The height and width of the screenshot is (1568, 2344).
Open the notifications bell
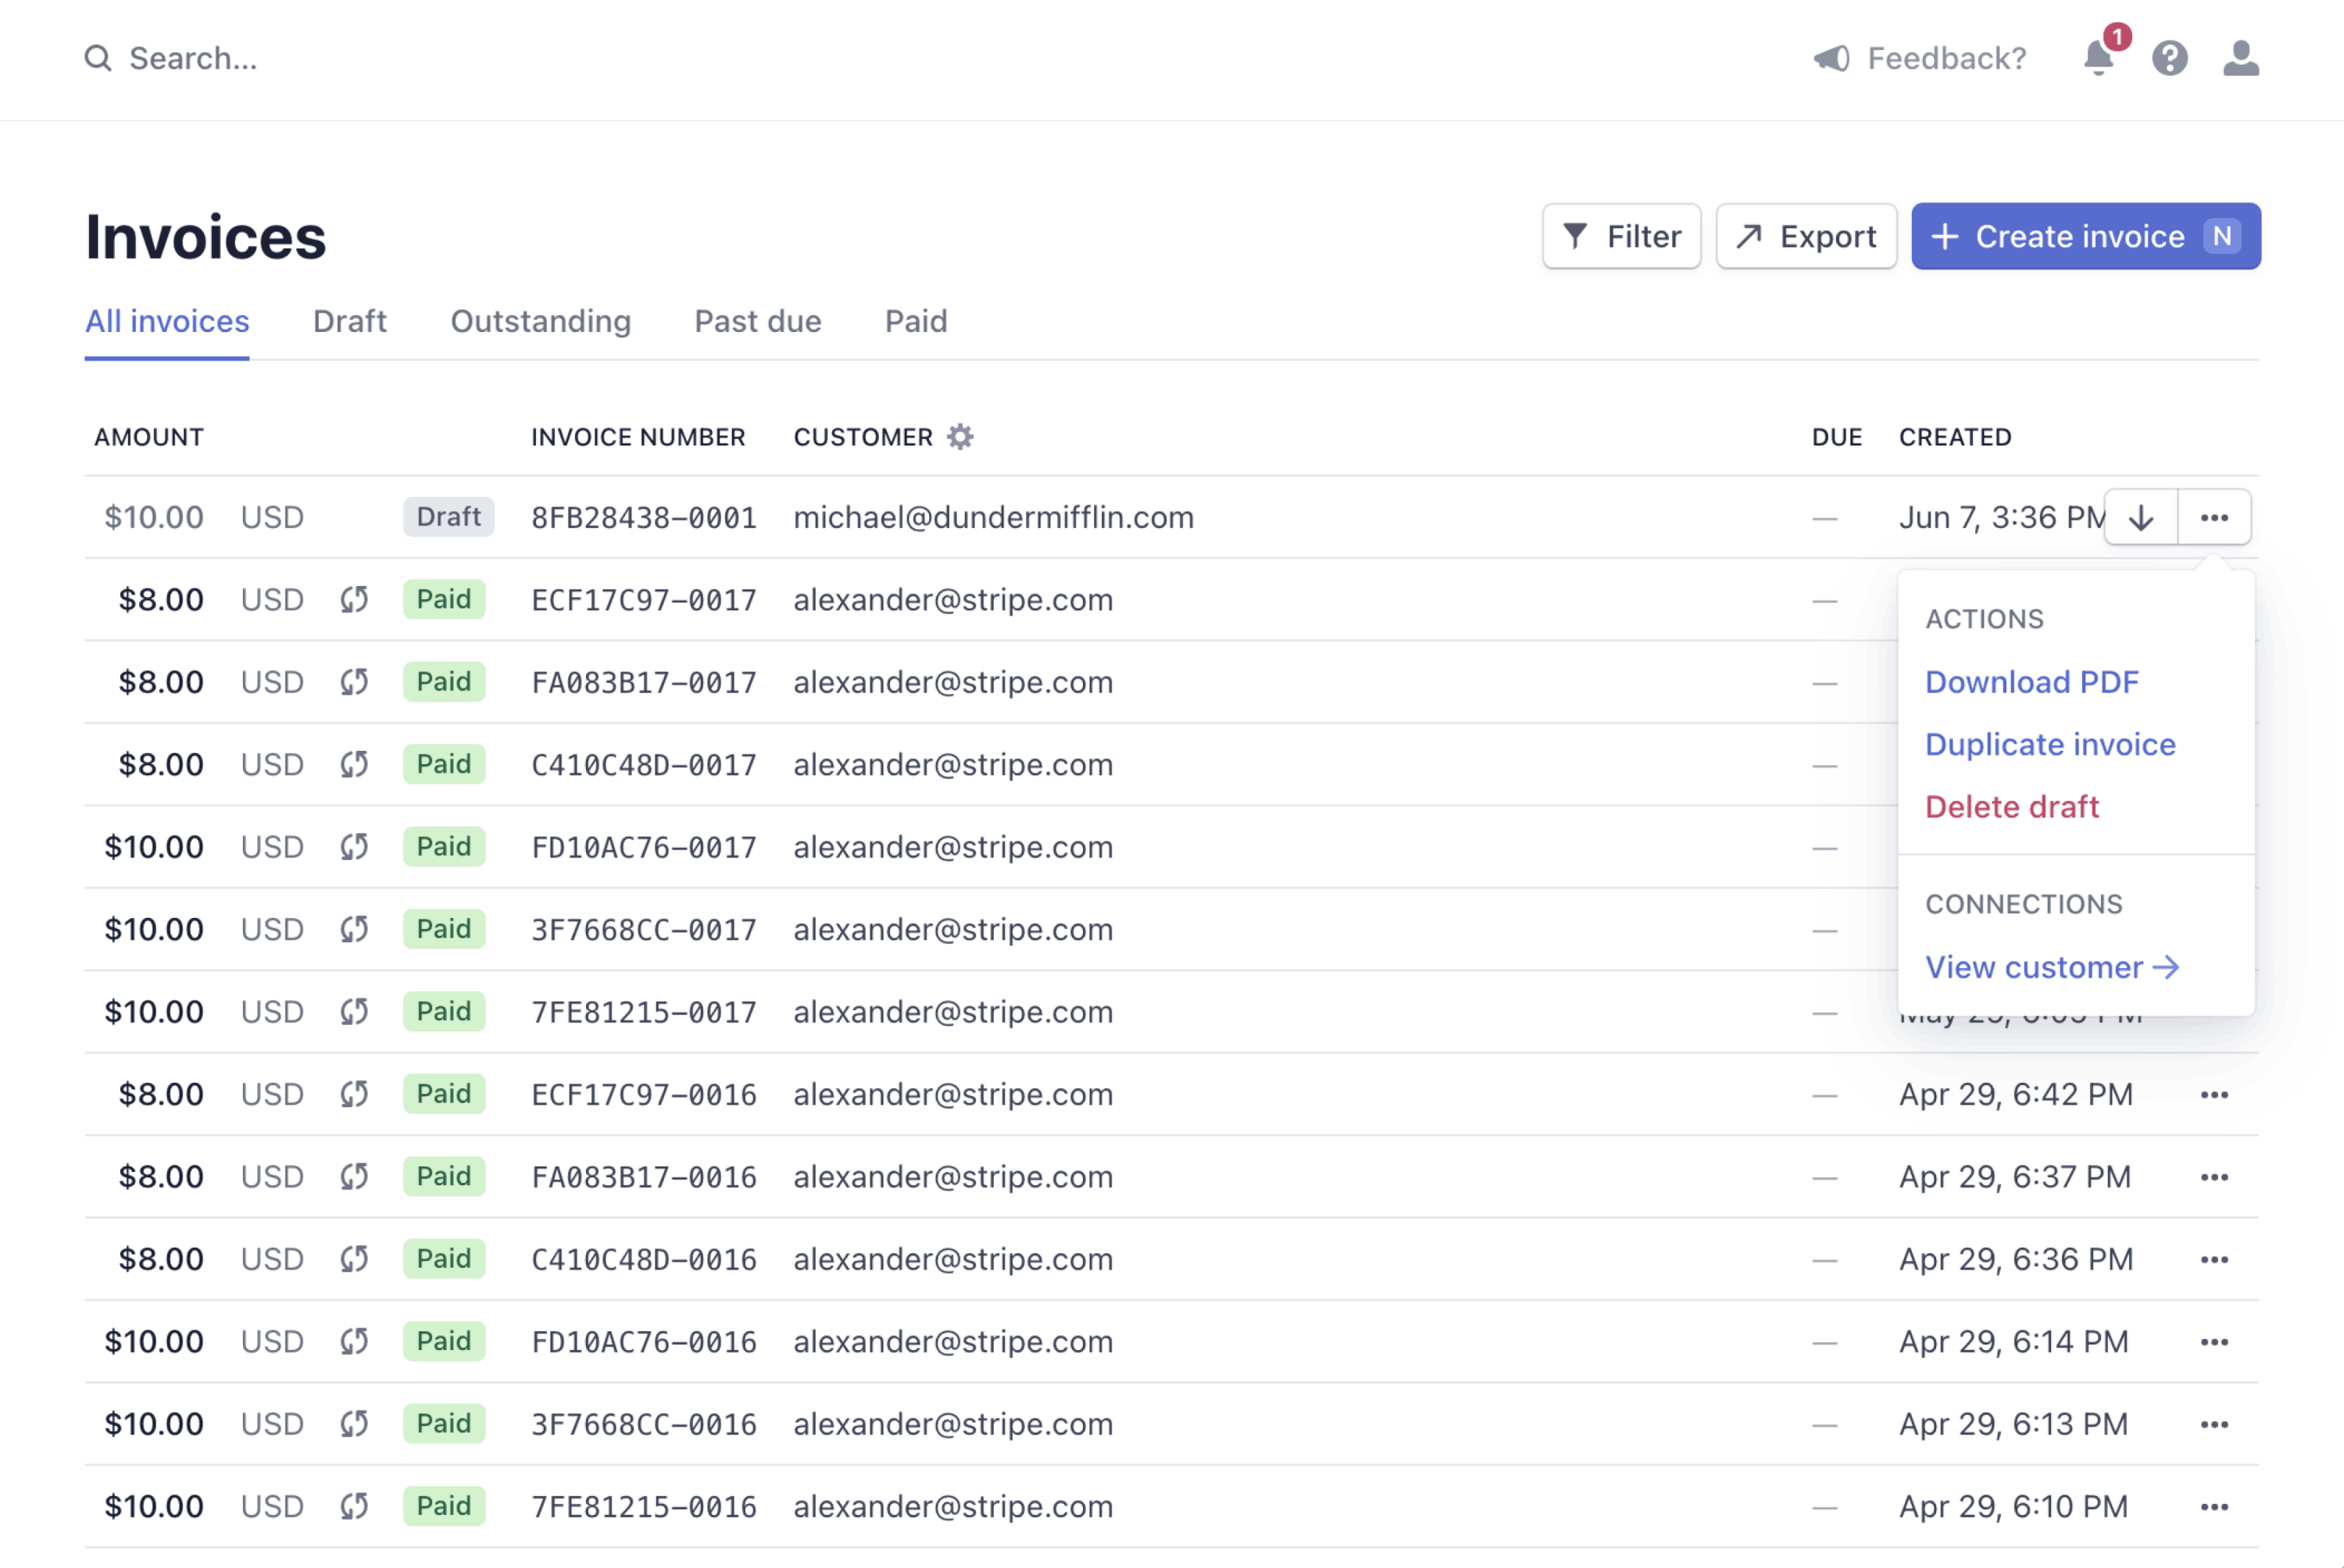click(x=2097, y=59)
